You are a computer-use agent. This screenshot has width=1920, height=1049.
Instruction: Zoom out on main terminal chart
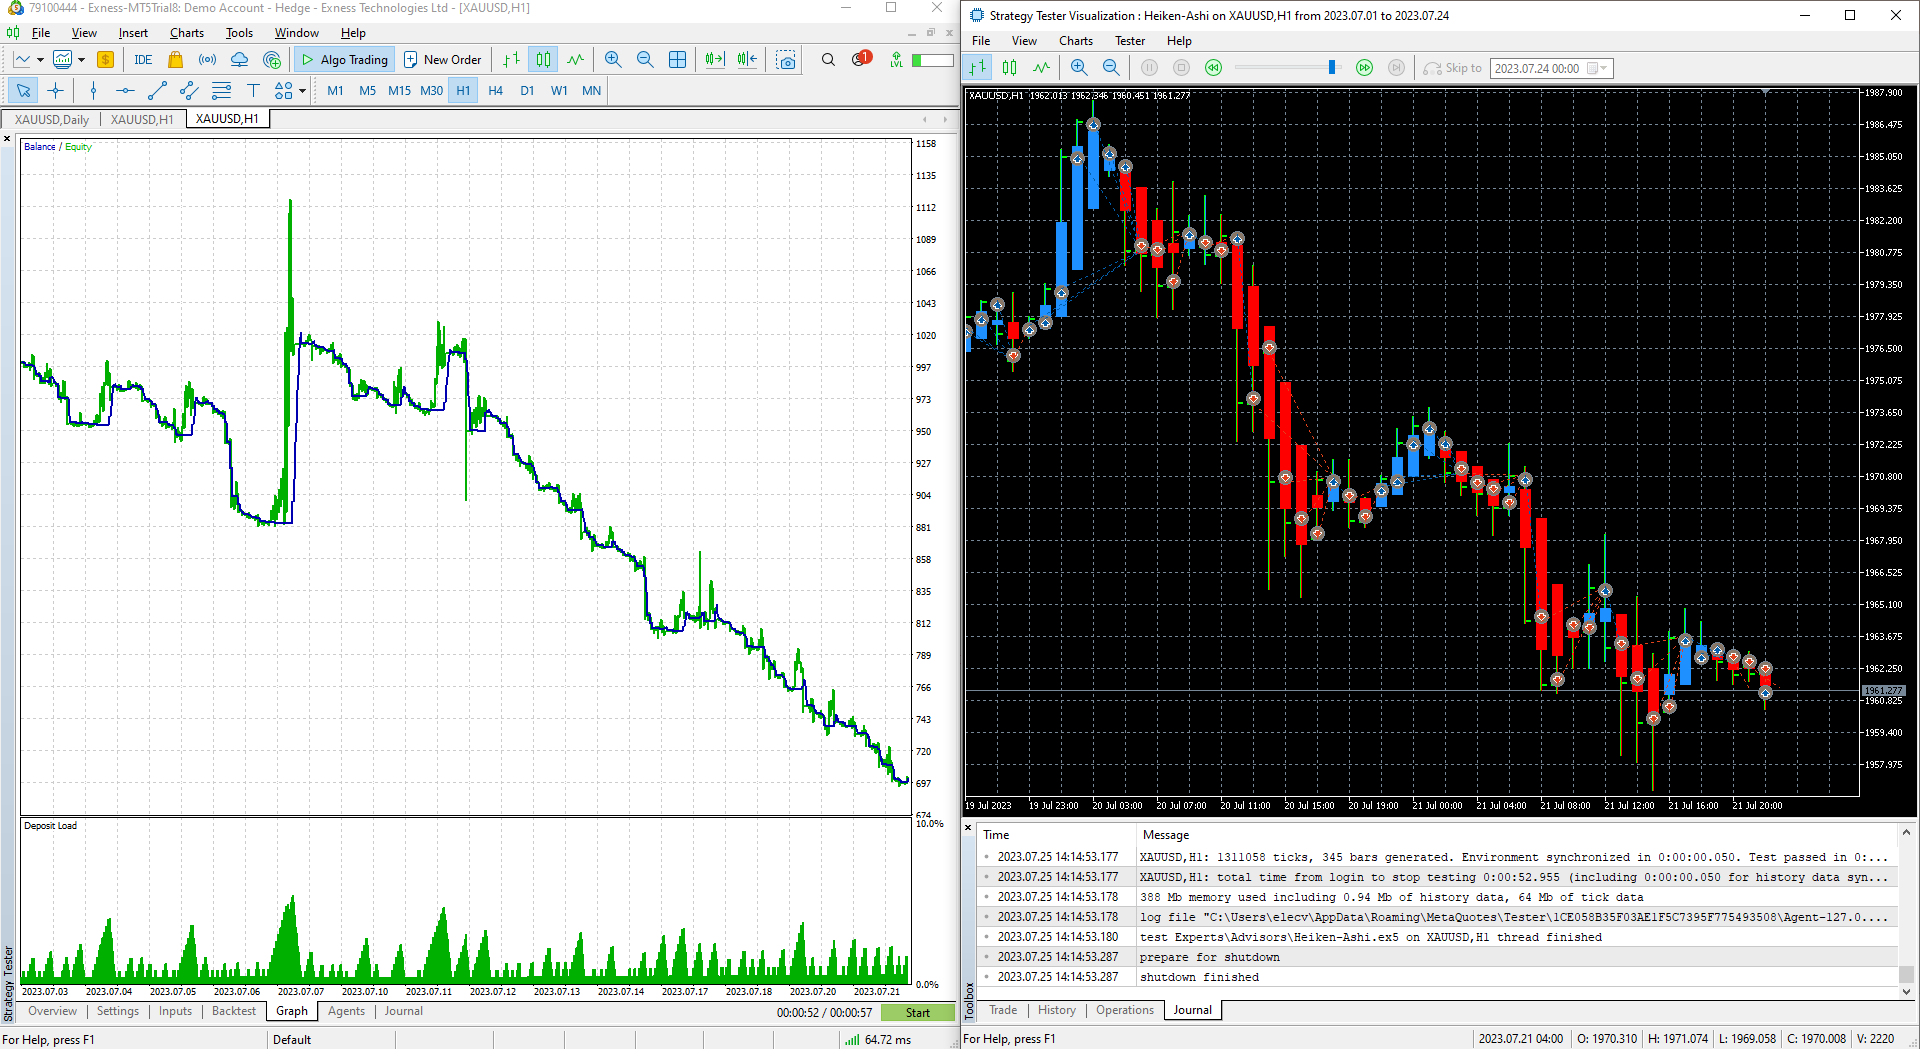pos(645,60)
